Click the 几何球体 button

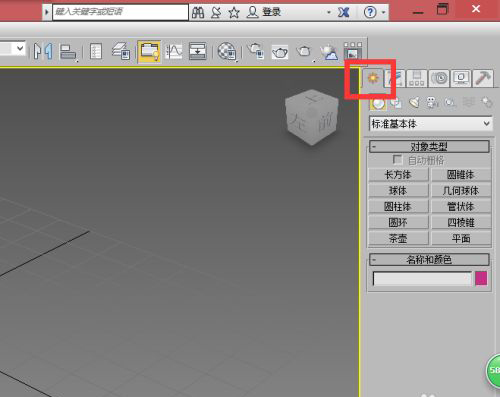tap(461, 190)
